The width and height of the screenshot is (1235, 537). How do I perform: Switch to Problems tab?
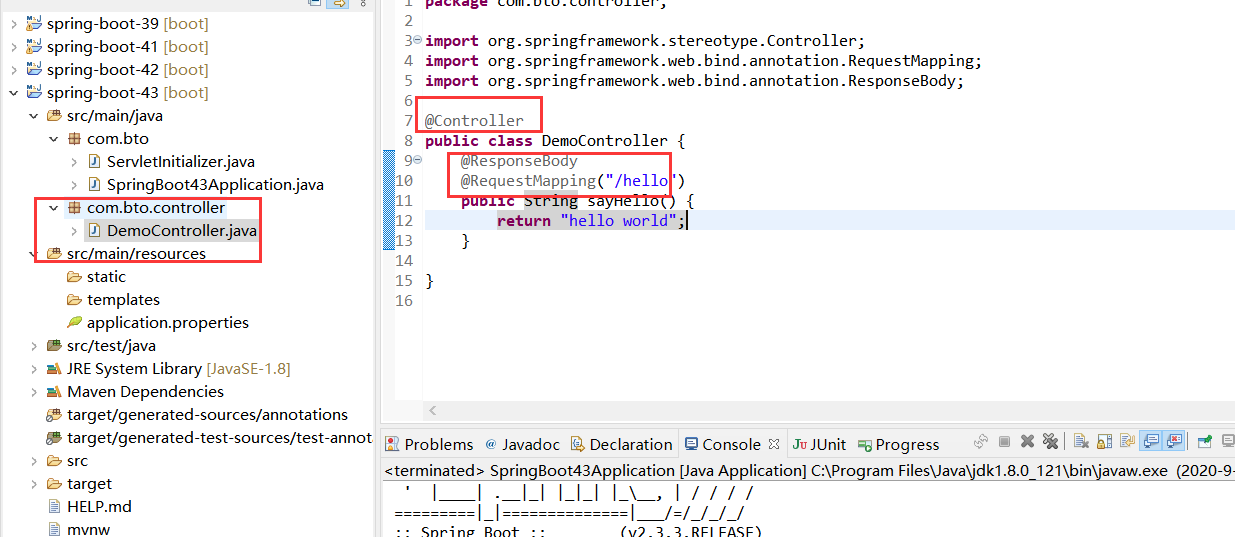pyautogui.click(x=429, y=444)
